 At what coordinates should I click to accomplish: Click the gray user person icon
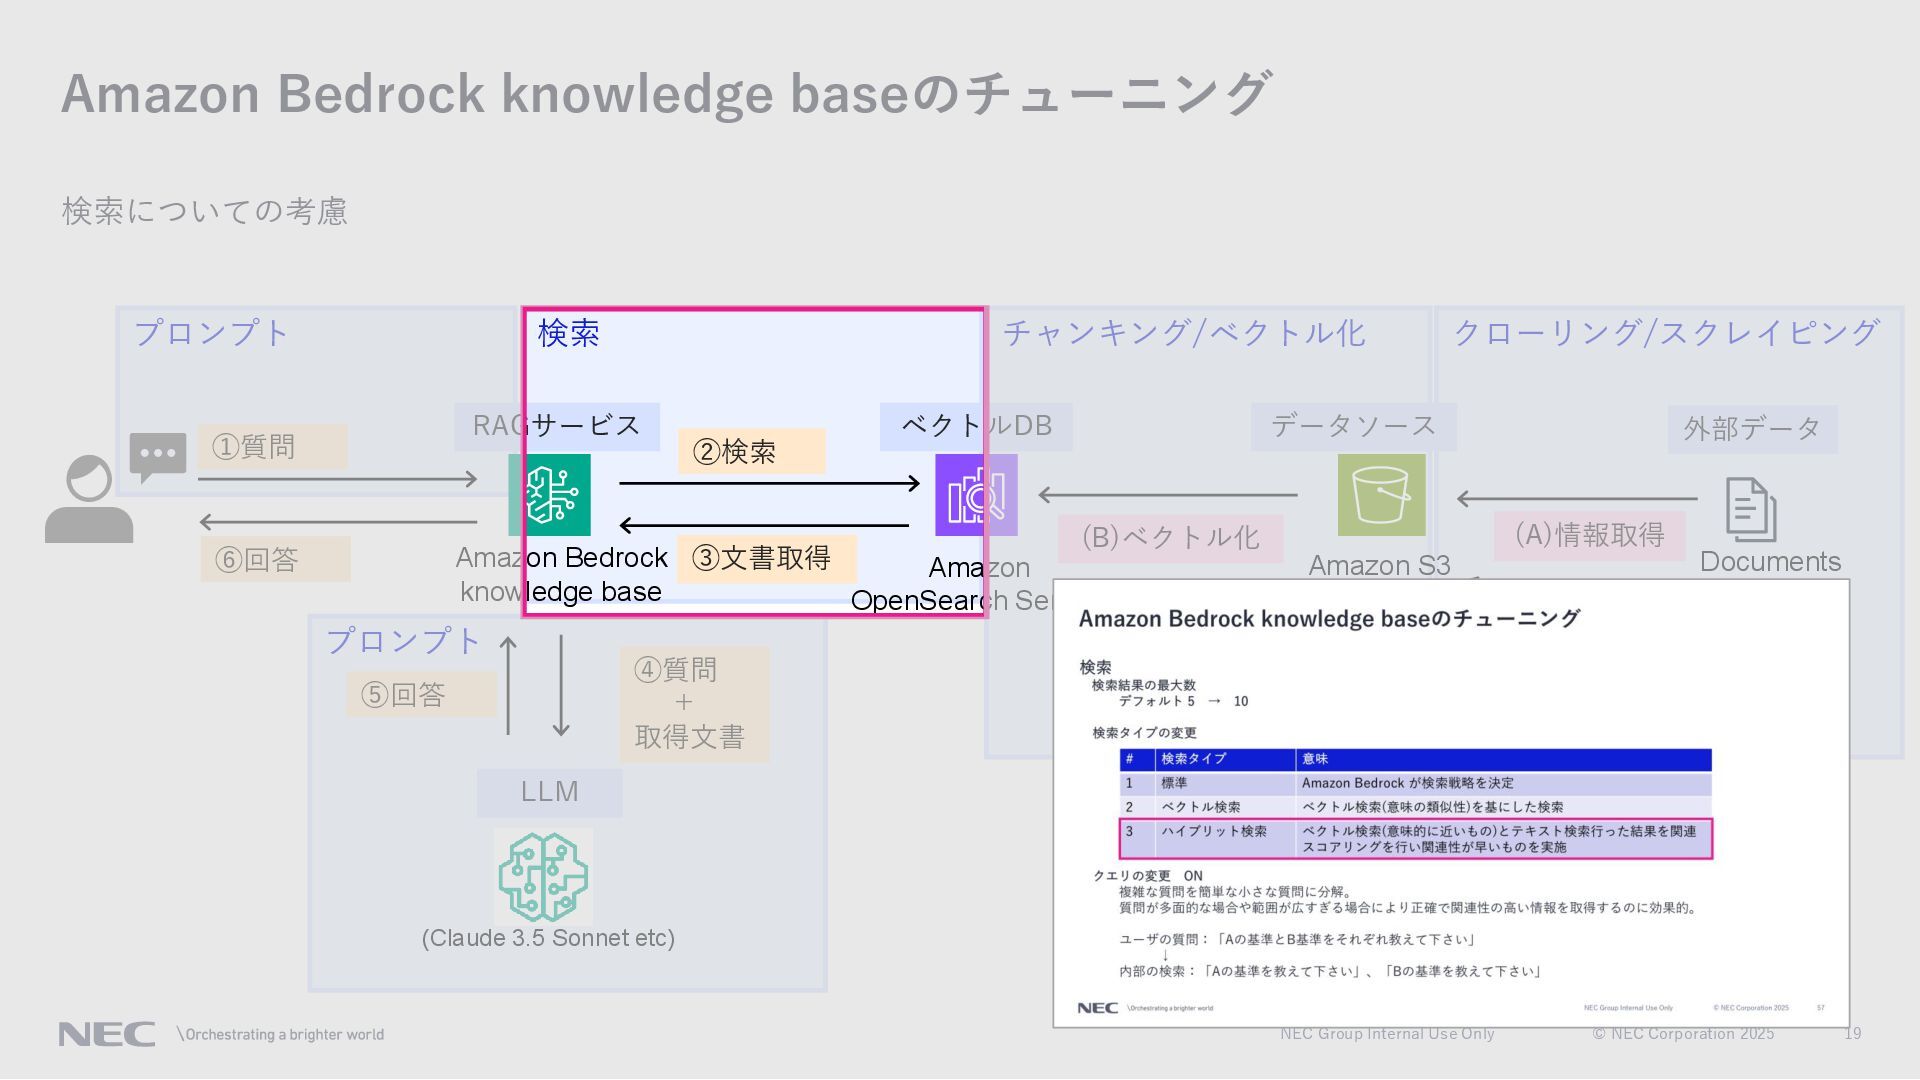click(88, 500)
